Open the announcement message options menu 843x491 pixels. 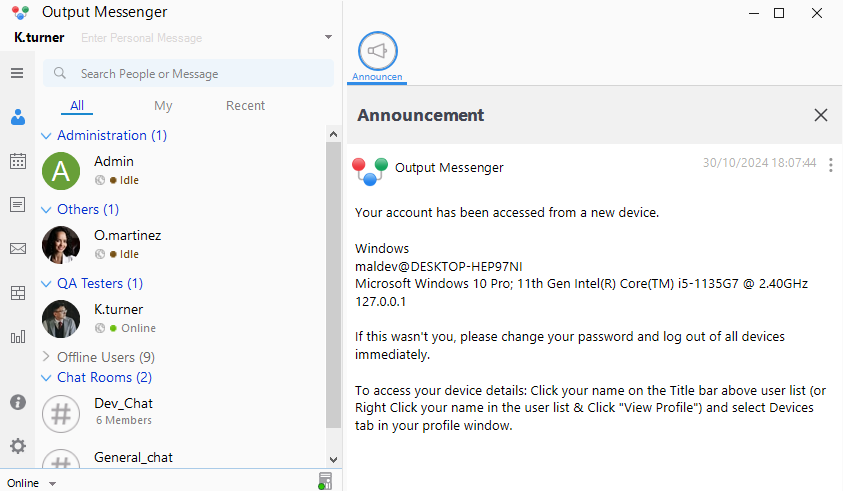tap(831, 165)
